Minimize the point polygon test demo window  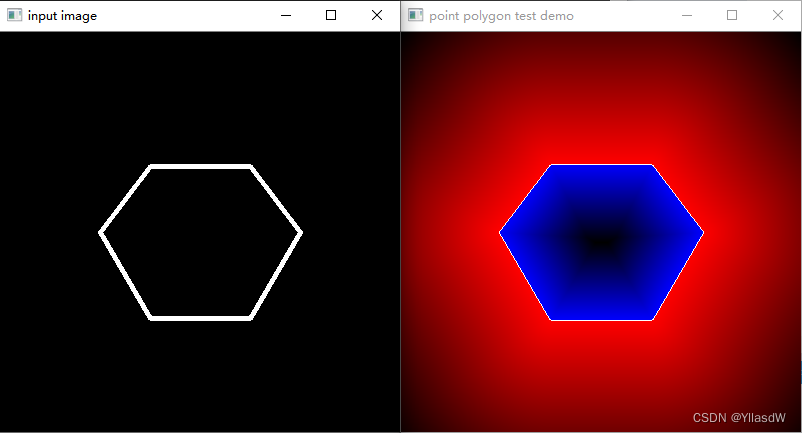[x=687, y=15]
